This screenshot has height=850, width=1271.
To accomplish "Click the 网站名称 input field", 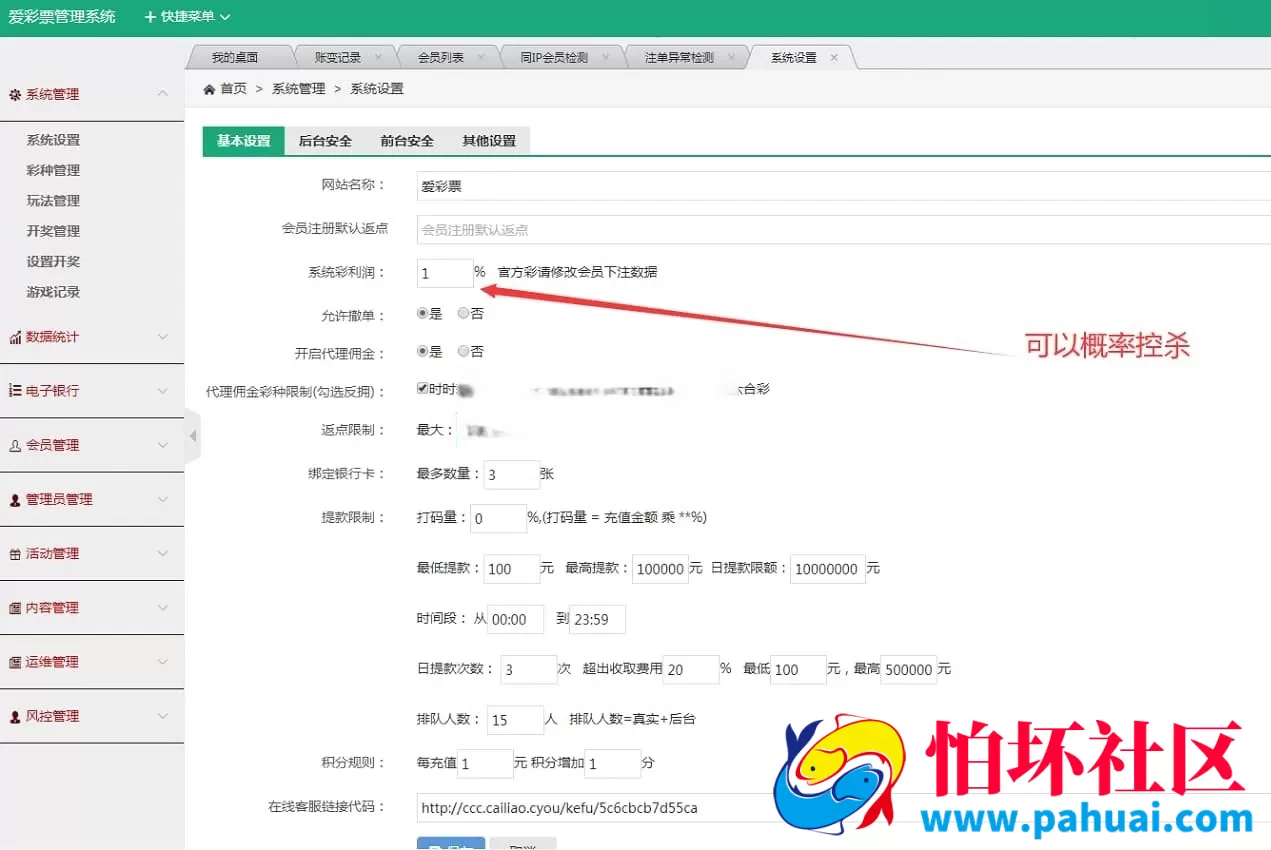I will coord(600,186).
